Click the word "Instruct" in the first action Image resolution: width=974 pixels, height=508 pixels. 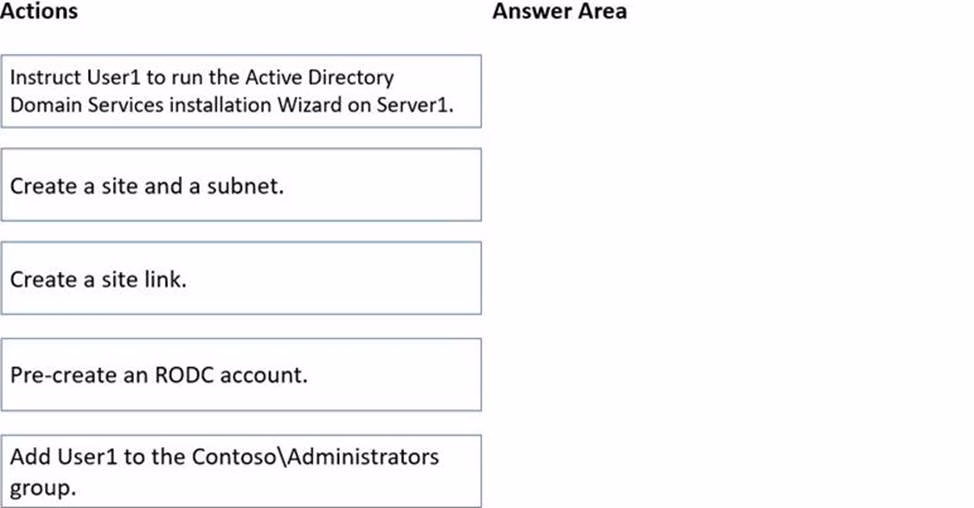(x=43, y=77)
